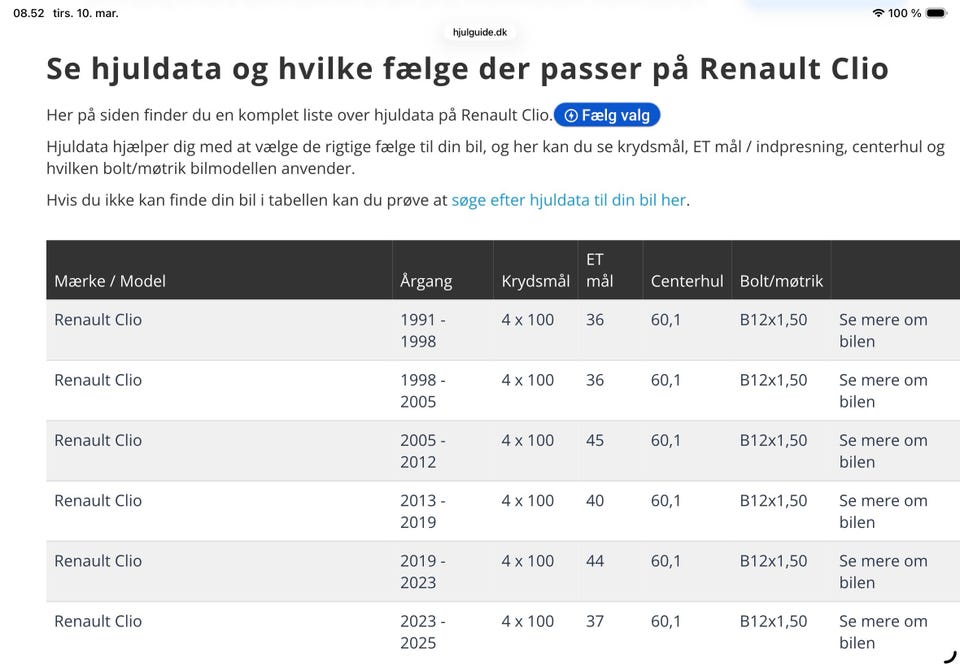
Task: Open 'Se mere om bilen' for 2013 - 2019
Action: [883, 511]
